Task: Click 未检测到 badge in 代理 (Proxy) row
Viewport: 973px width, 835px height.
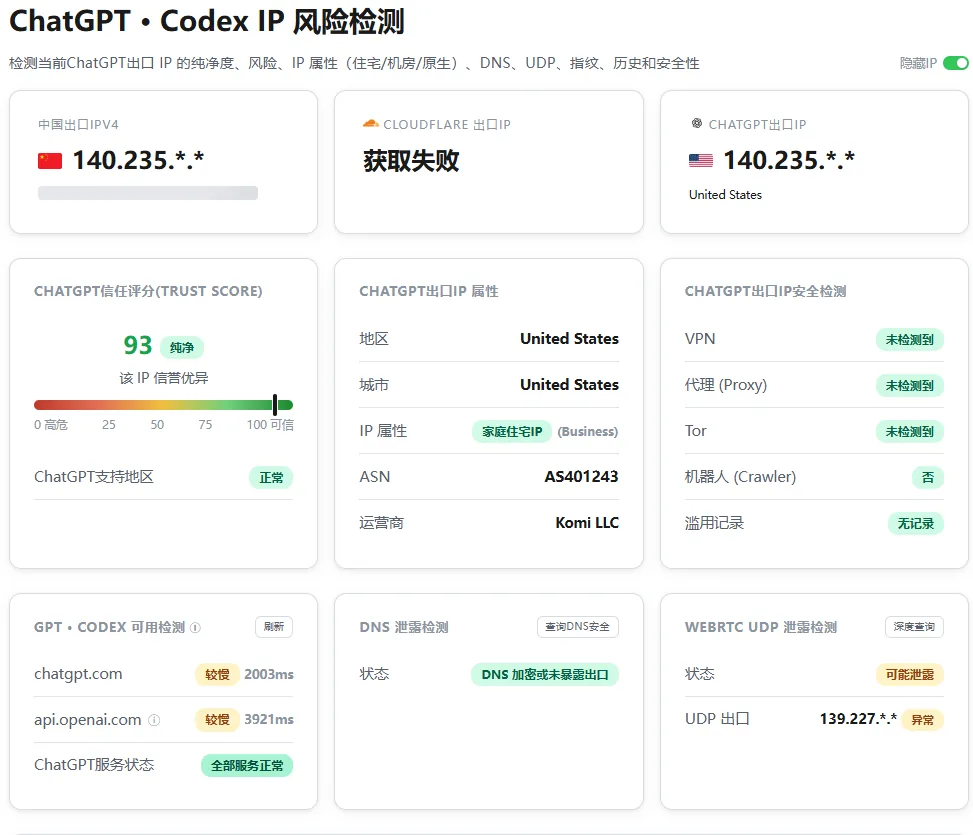Action: coord(910,386)
